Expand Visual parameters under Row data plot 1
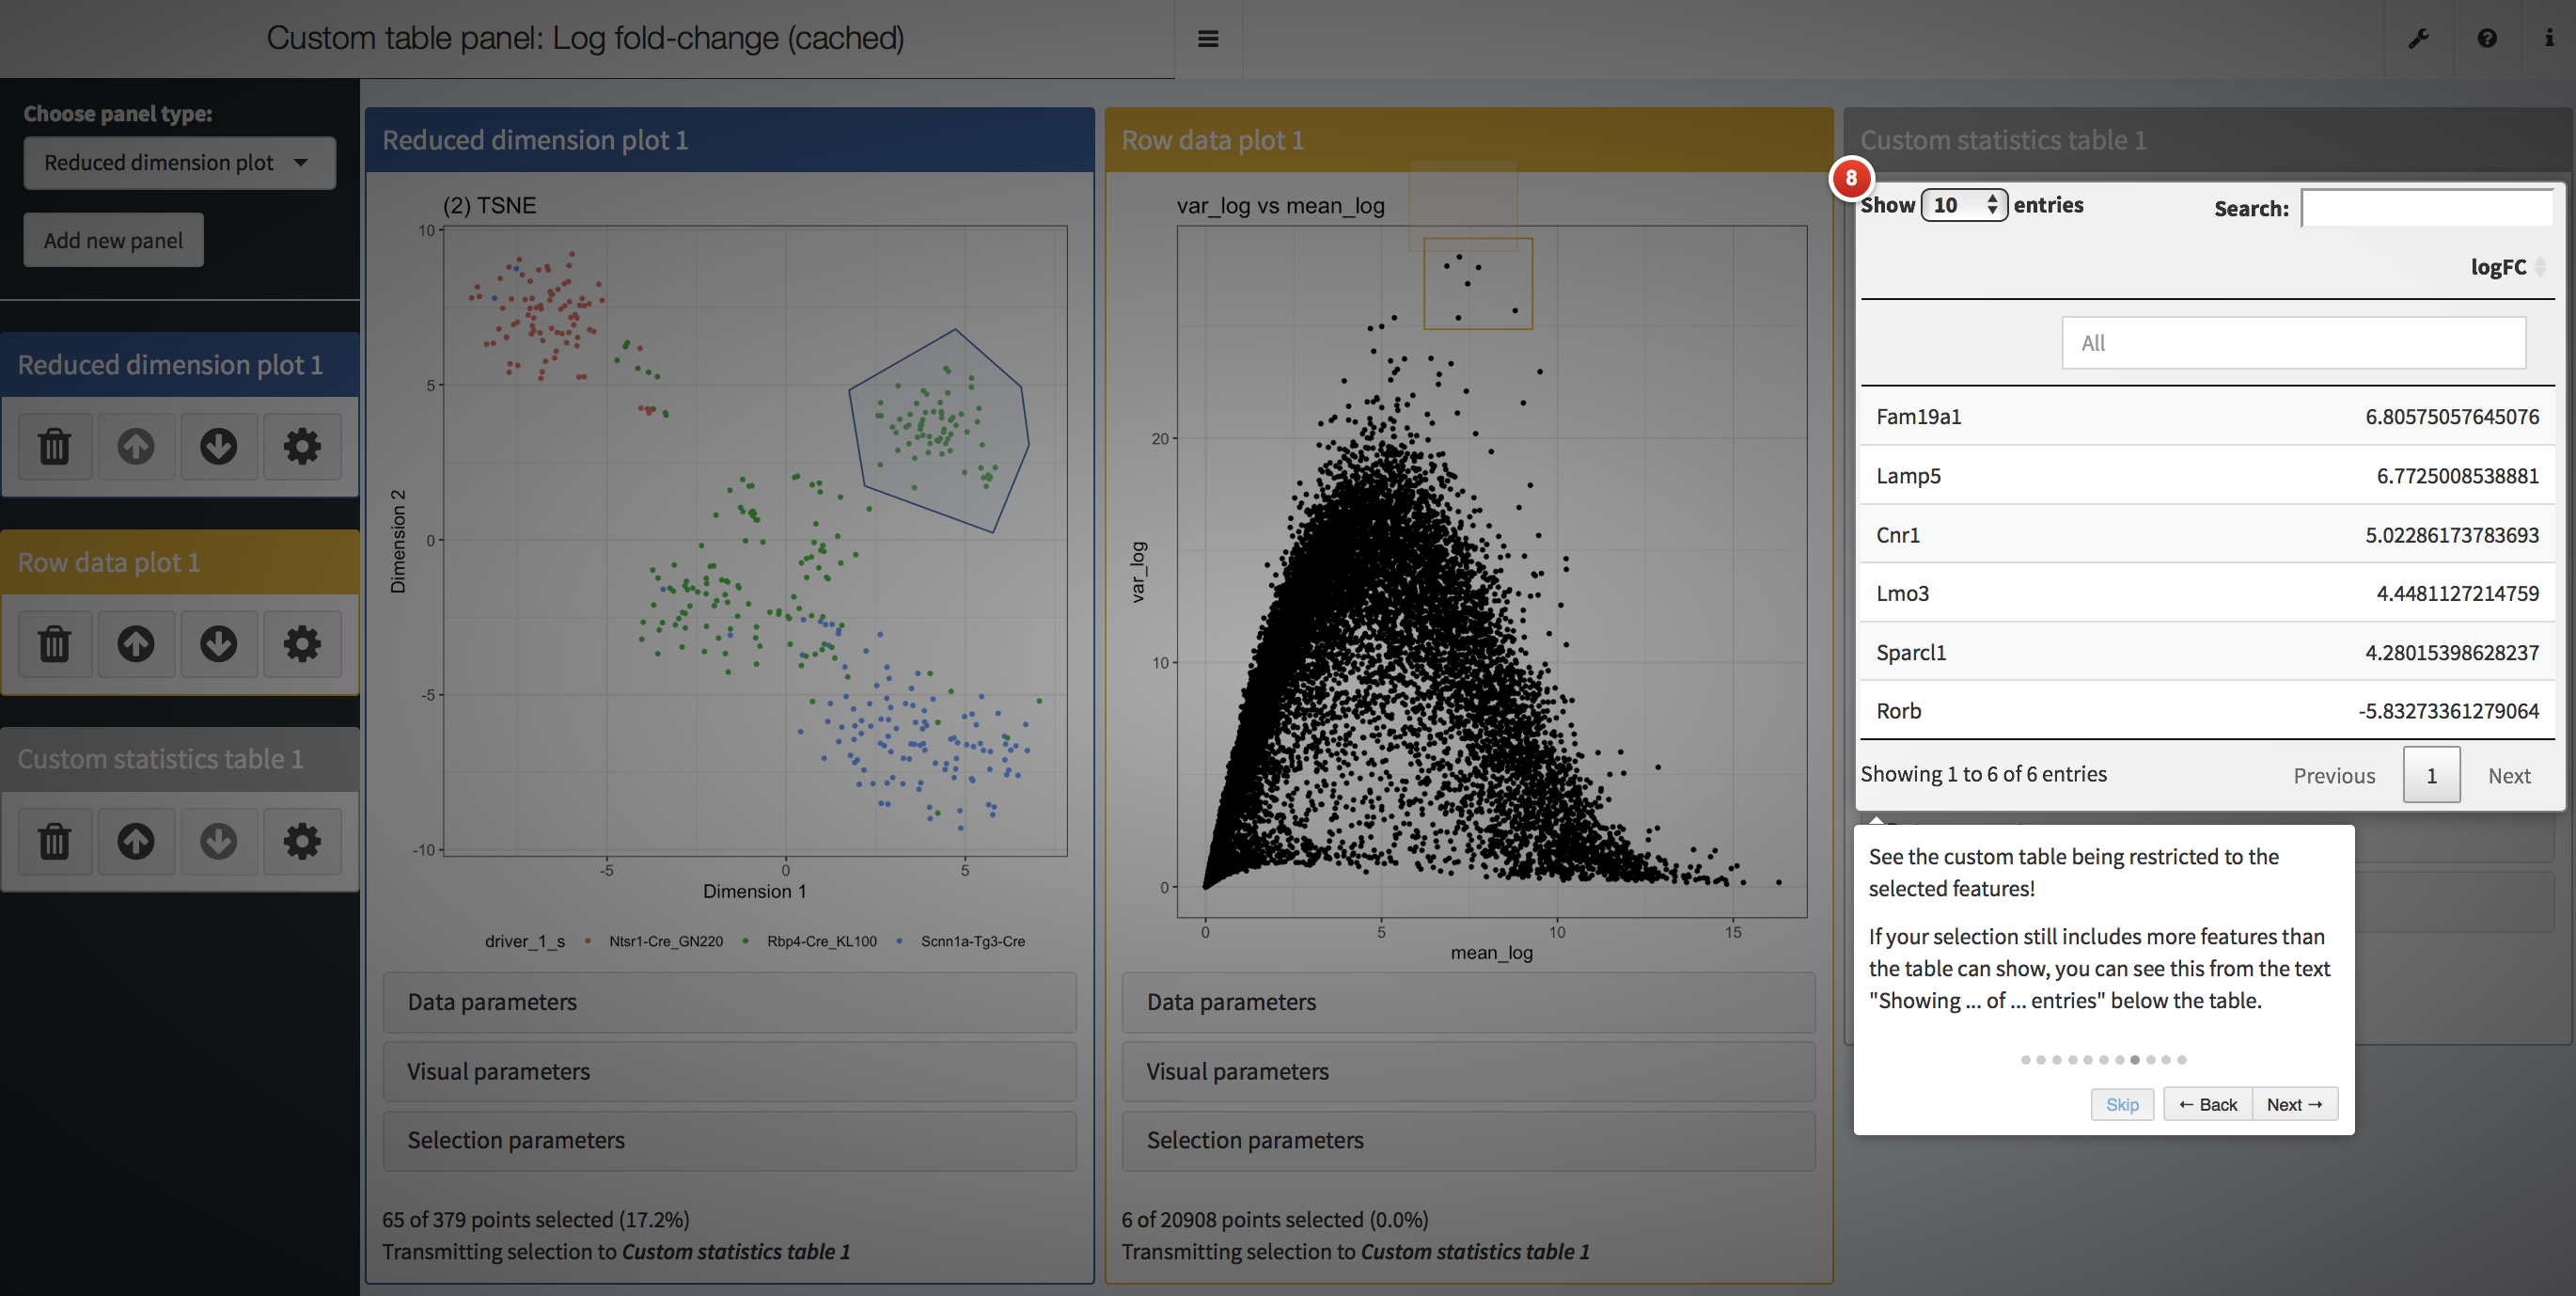This screenshot has height=1296, width=2576. click(x=1468, y=1071)
